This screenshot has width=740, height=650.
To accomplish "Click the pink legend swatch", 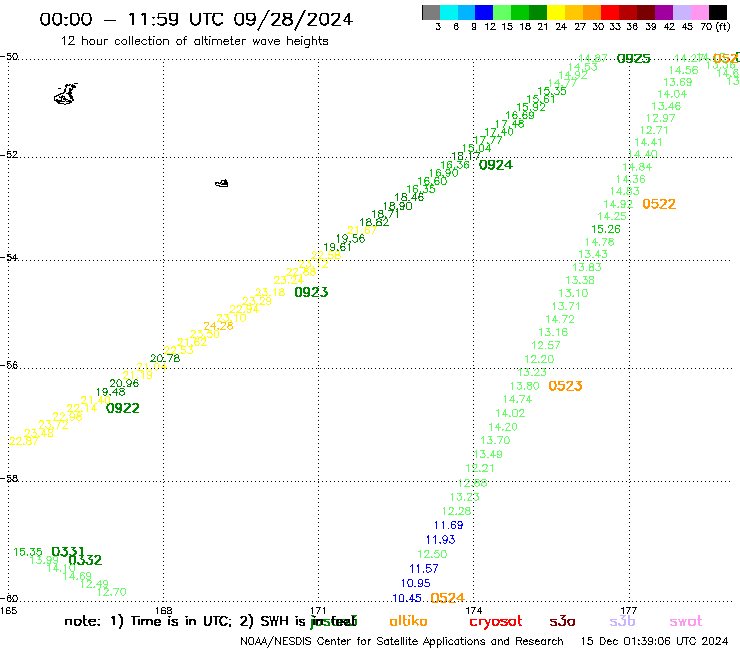I will 699,12.
